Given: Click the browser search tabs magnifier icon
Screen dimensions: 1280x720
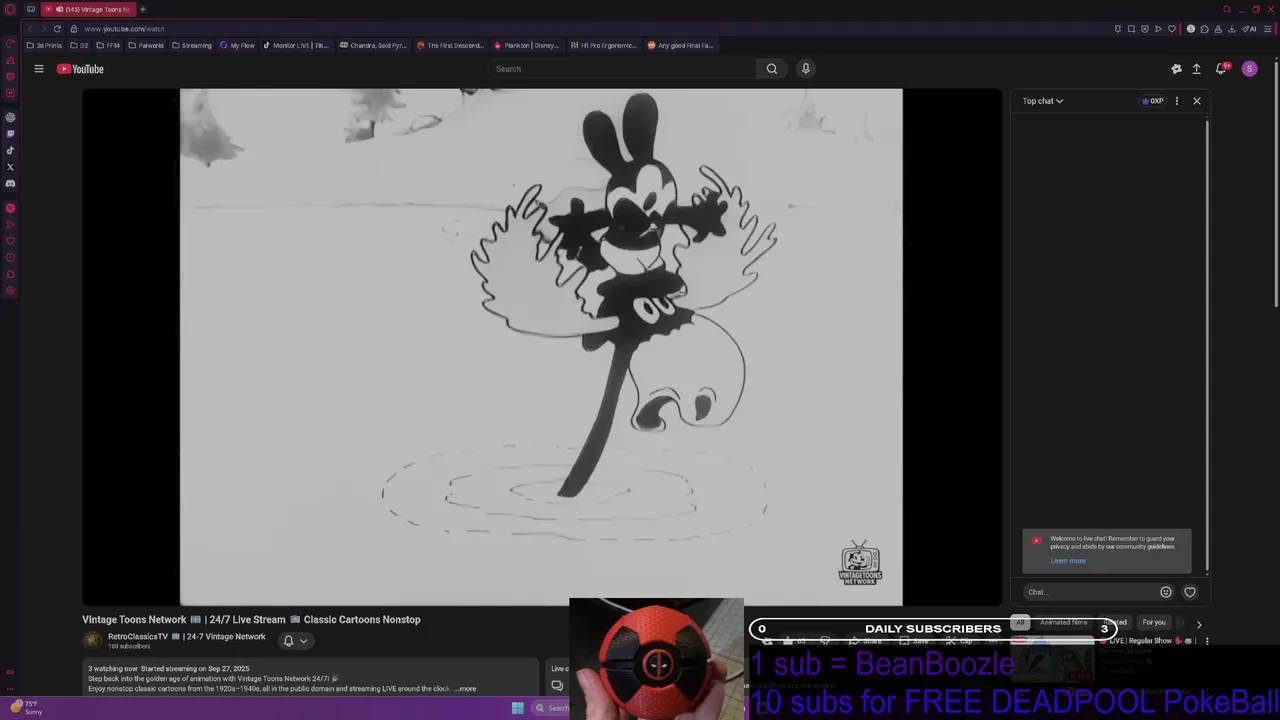Looking at the screenshot, I should point(1226,9).
